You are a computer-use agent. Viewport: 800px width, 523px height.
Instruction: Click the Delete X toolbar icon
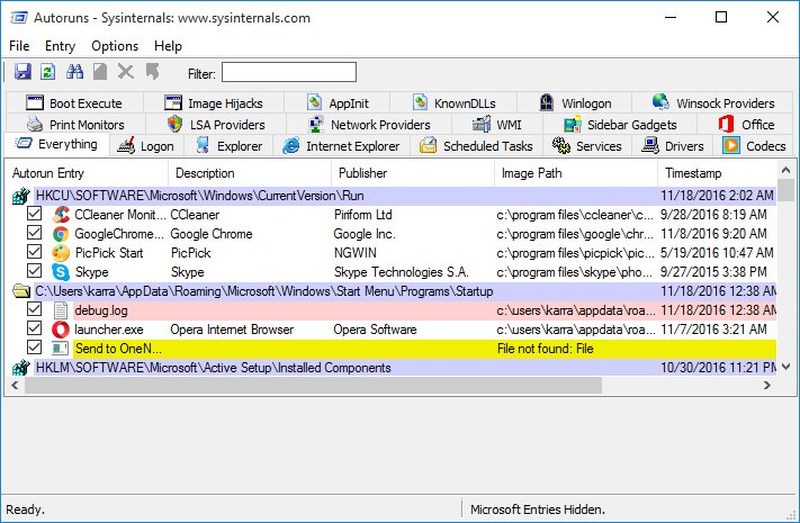point(126,71)
